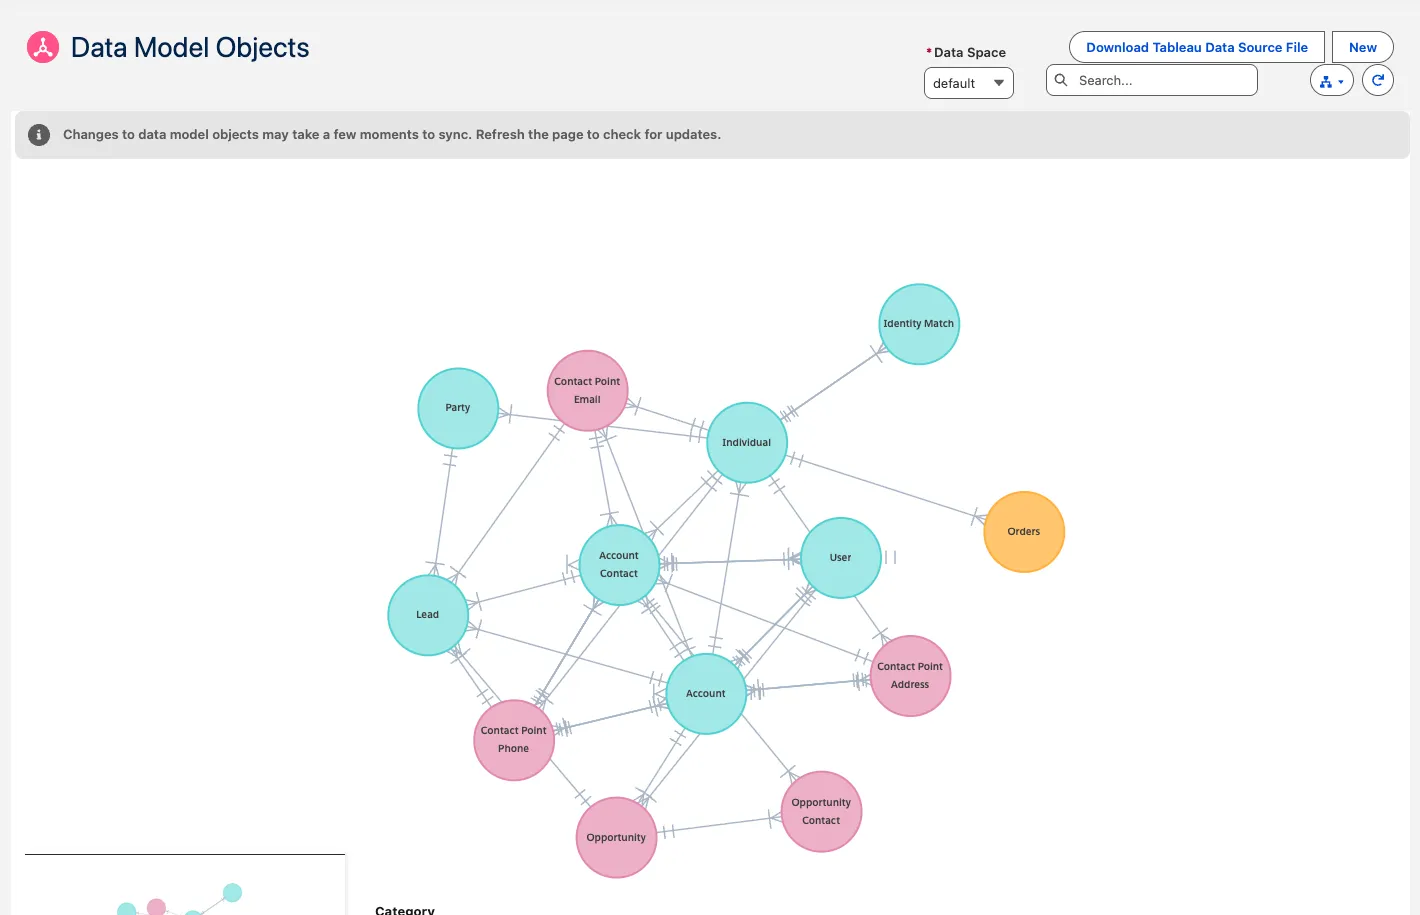Click the Download Tableau Data Source File button
Screen dimensions: 1420x915
1196,47
